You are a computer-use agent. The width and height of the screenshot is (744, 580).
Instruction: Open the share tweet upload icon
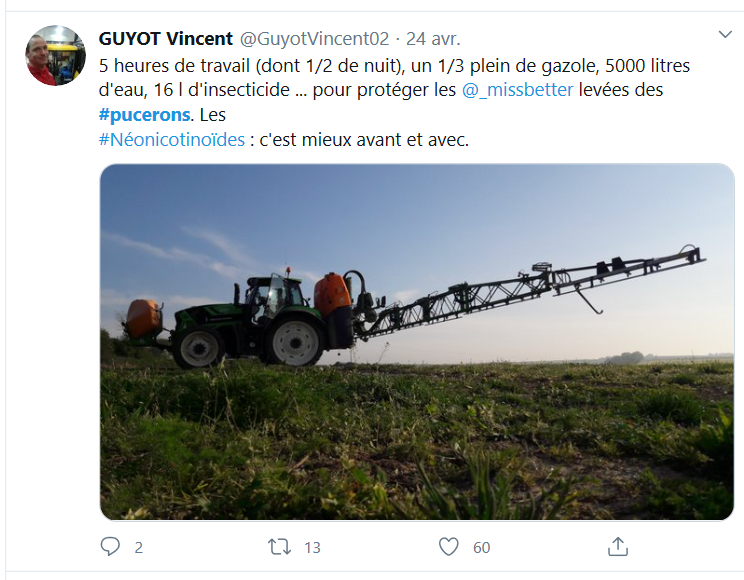pos(618,546)
